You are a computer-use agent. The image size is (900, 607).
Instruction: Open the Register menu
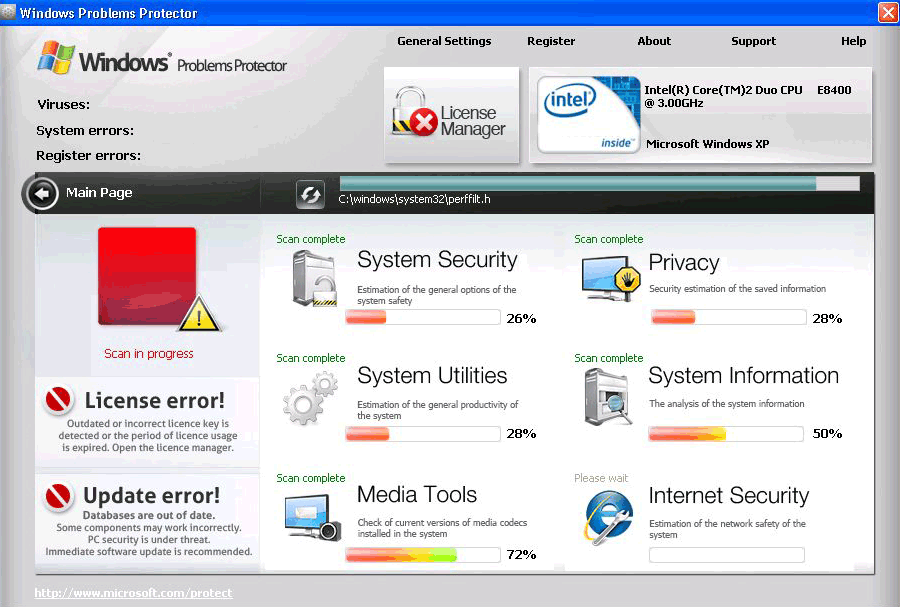pyautogui.click(x=551, y=41)
